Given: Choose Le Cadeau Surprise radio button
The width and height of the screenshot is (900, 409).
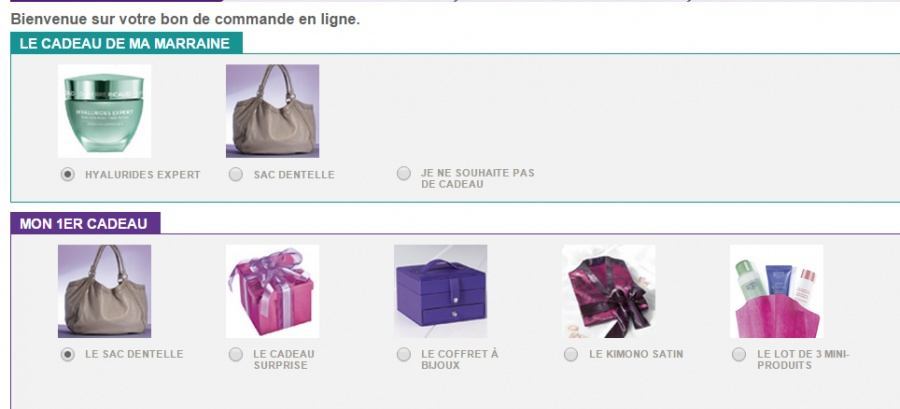Looking at the screenshot, I should (x=236, y=355).
